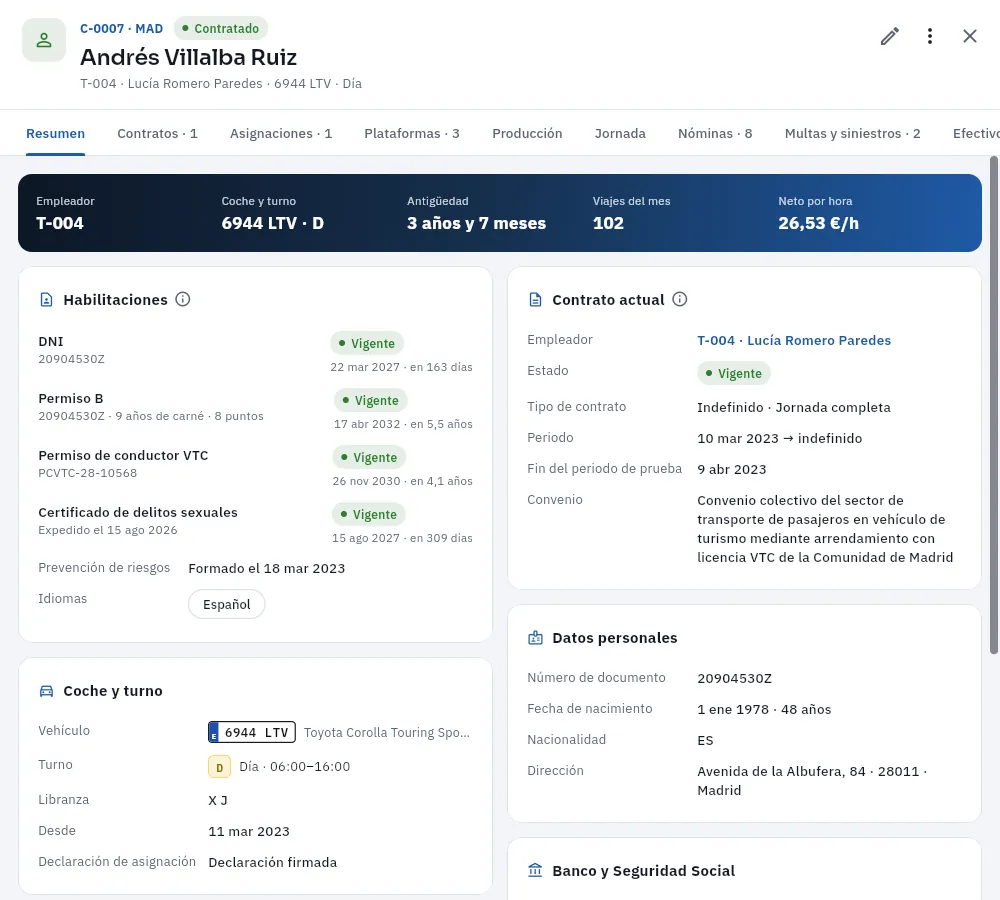This screenshot has width=1000, height=900.
Task: Open the Contratos · 1 tab
Action: click(x=158, y=133)
